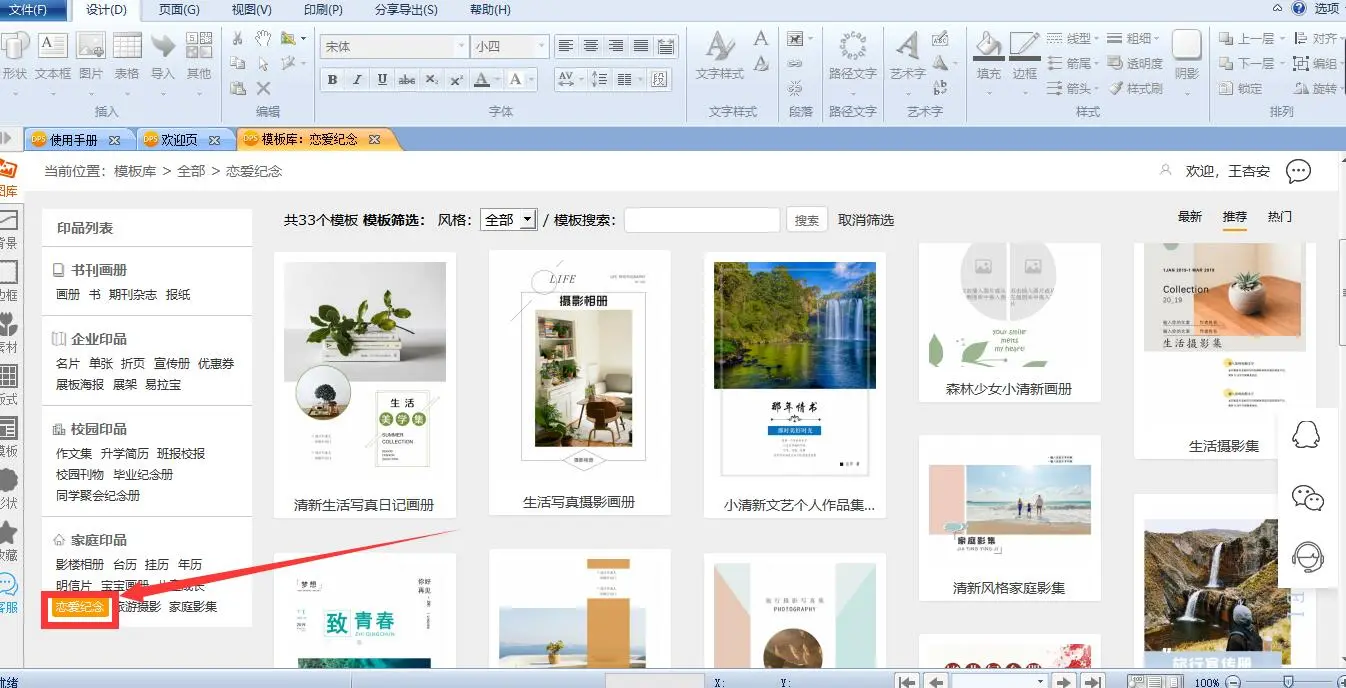Click the template search input field
This screenshot has width=1346, height=688.
coord(702,220)
